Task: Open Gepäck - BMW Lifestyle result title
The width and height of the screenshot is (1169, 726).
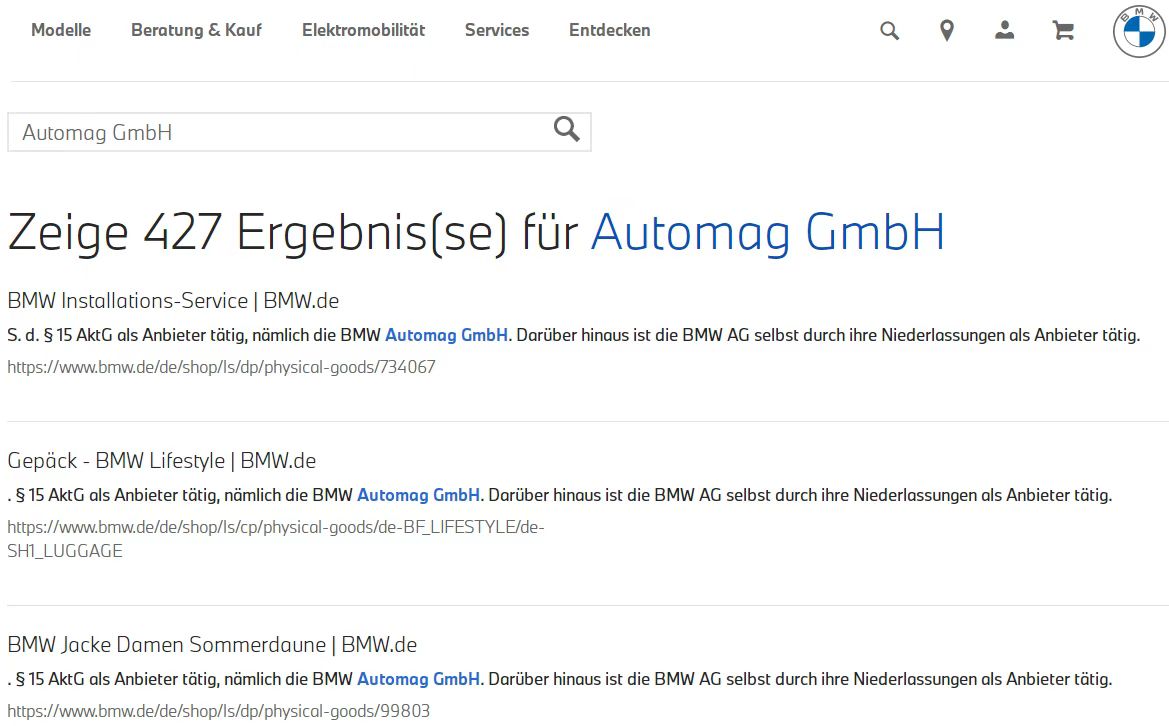Action: [x=162, y=461]
